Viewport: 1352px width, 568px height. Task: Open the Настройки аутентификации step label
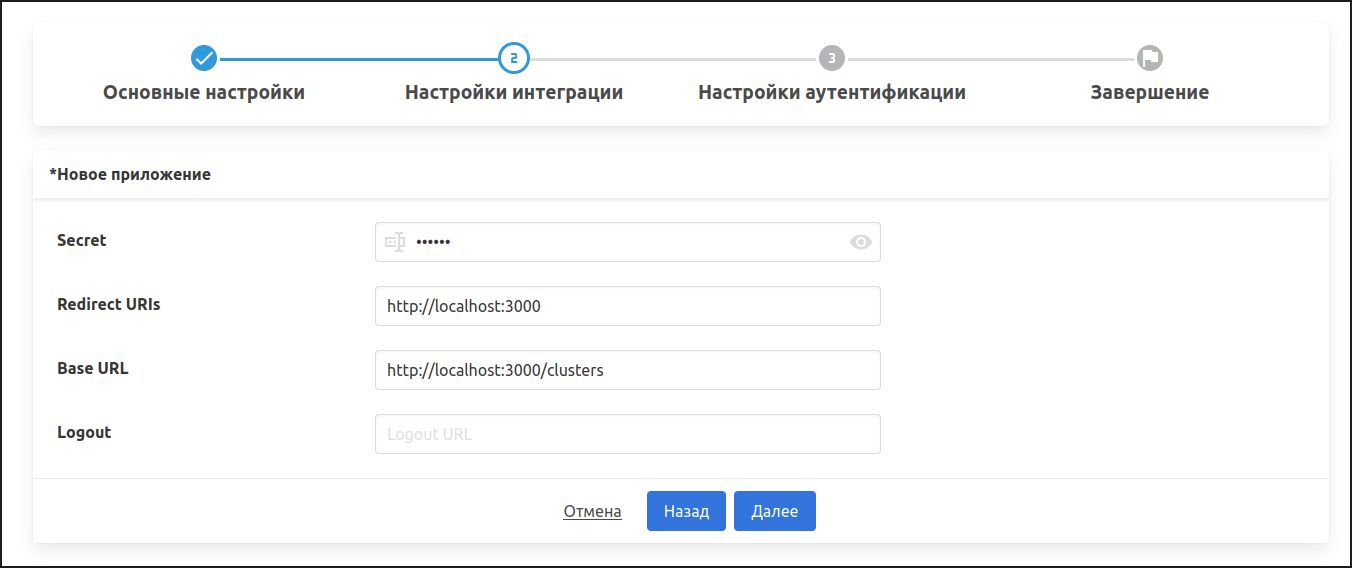click(831, 93)
